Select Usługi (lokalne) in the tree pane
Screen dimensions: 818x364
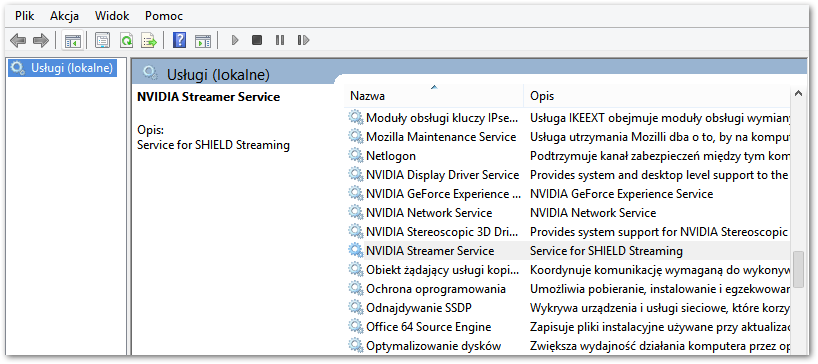pos(62,68)
